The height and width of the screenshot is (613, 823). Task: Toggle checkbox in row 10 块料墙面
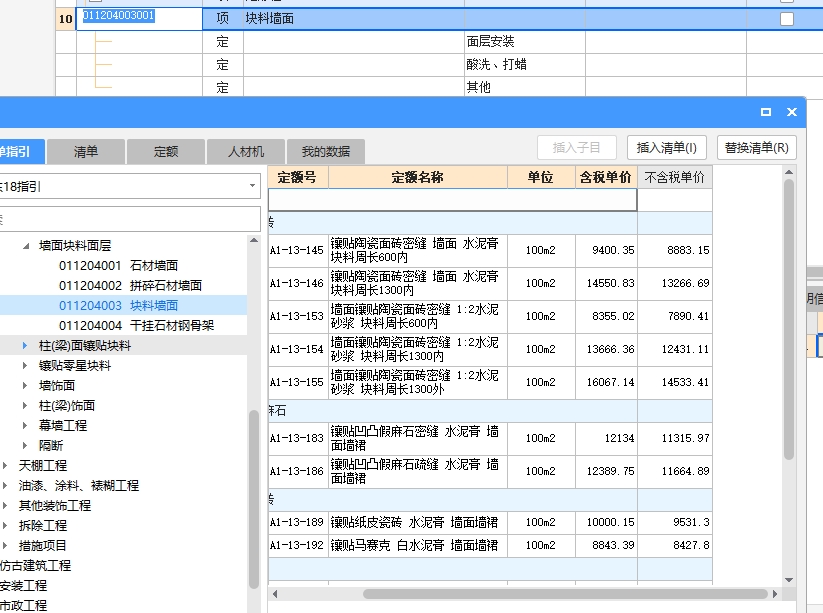point(787,19)
